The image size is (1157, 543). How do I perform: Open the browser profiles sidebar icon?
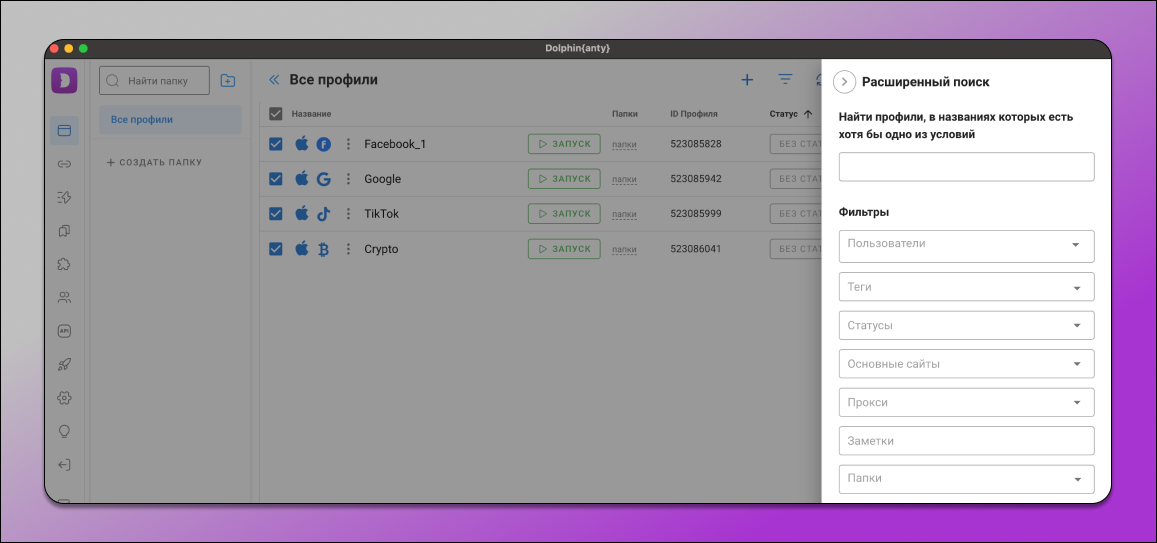[x=64, y=130]
